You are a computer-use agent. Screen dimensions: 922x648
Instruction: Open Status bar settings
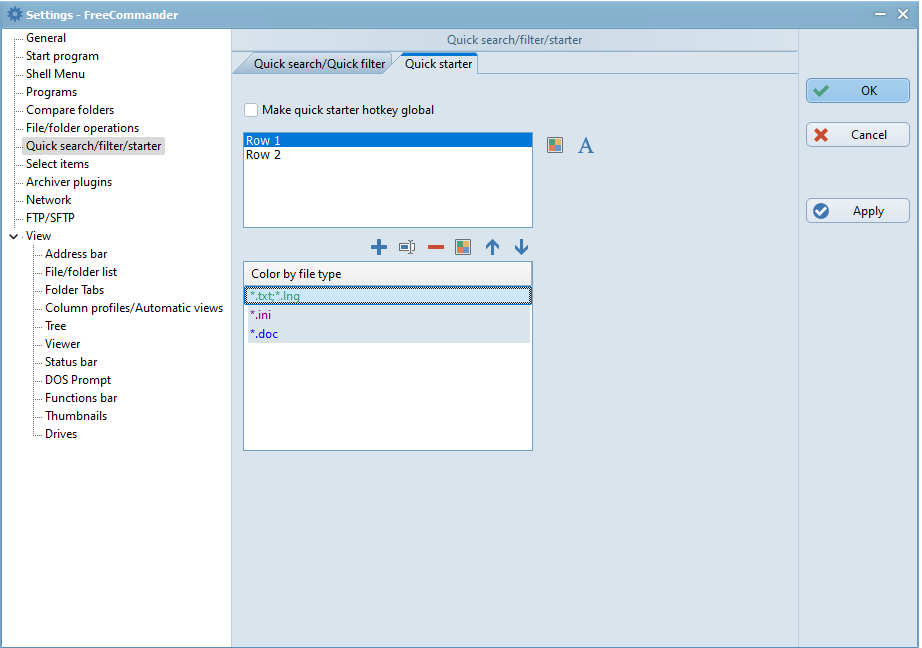click(x=71, y=362)
